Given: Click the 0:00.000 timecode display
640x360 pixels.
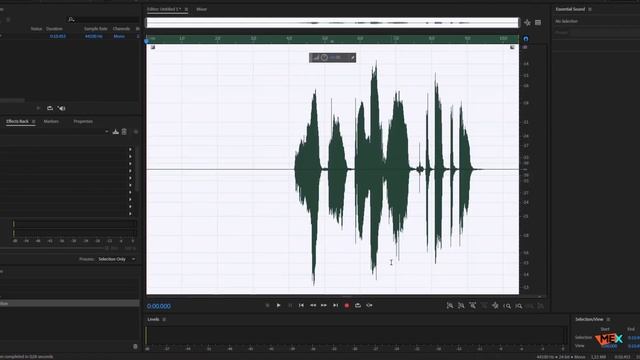Looking at the screenshot, I should pyautogui.click(x=159, y=306).
